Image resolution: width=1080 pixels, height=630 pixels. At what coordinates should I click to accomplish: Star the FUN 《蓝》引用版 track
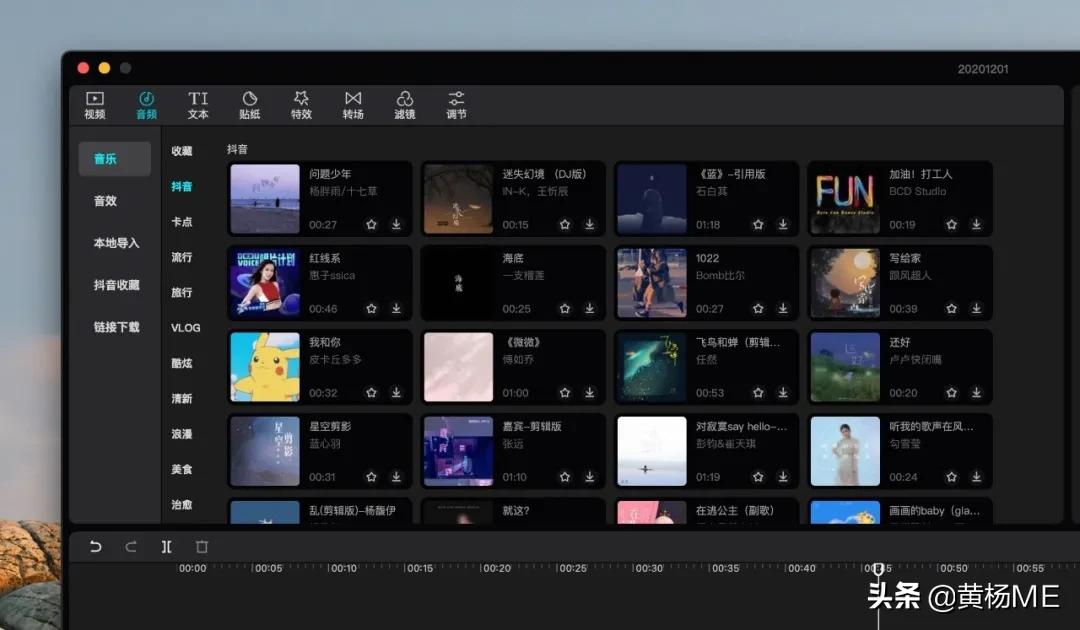(x=758, y=225)
